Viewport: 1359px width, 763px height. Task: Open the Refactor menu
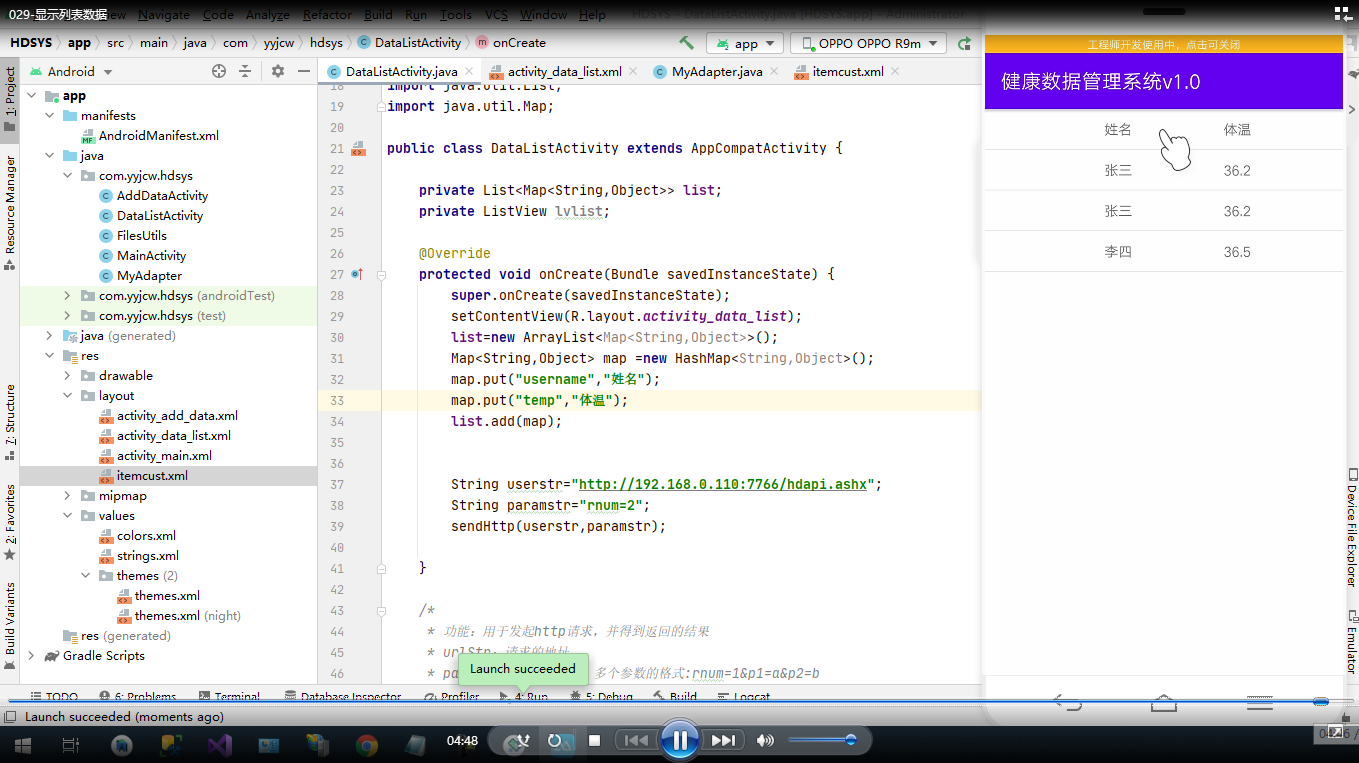coord(327,15)
